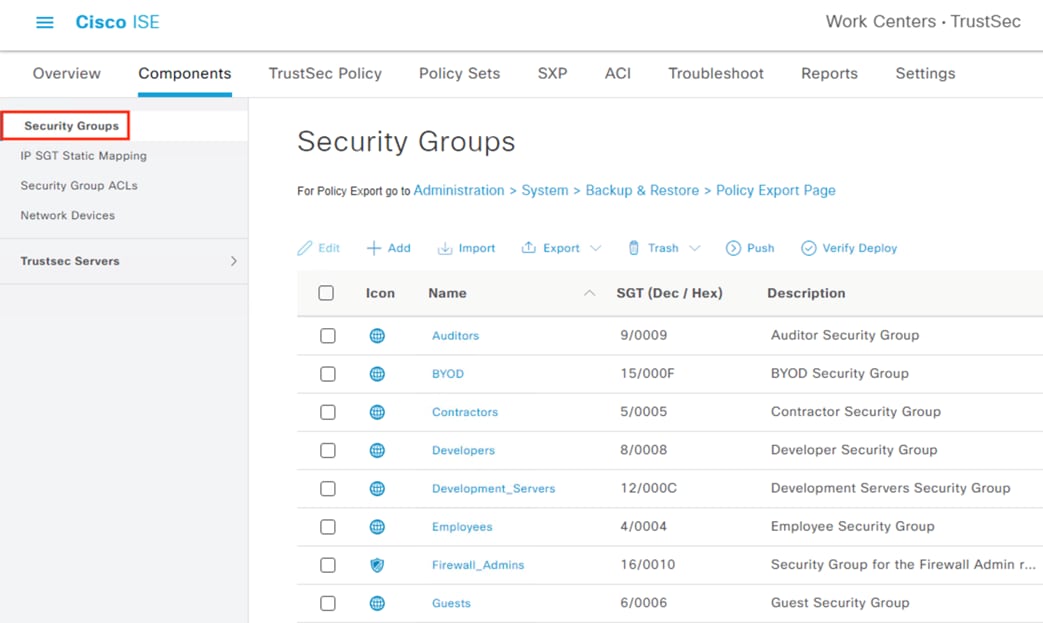Viewport: 1043px width, 623px height.
Task: Click the globe icon for Auditors
Action: tap(377, 336)
